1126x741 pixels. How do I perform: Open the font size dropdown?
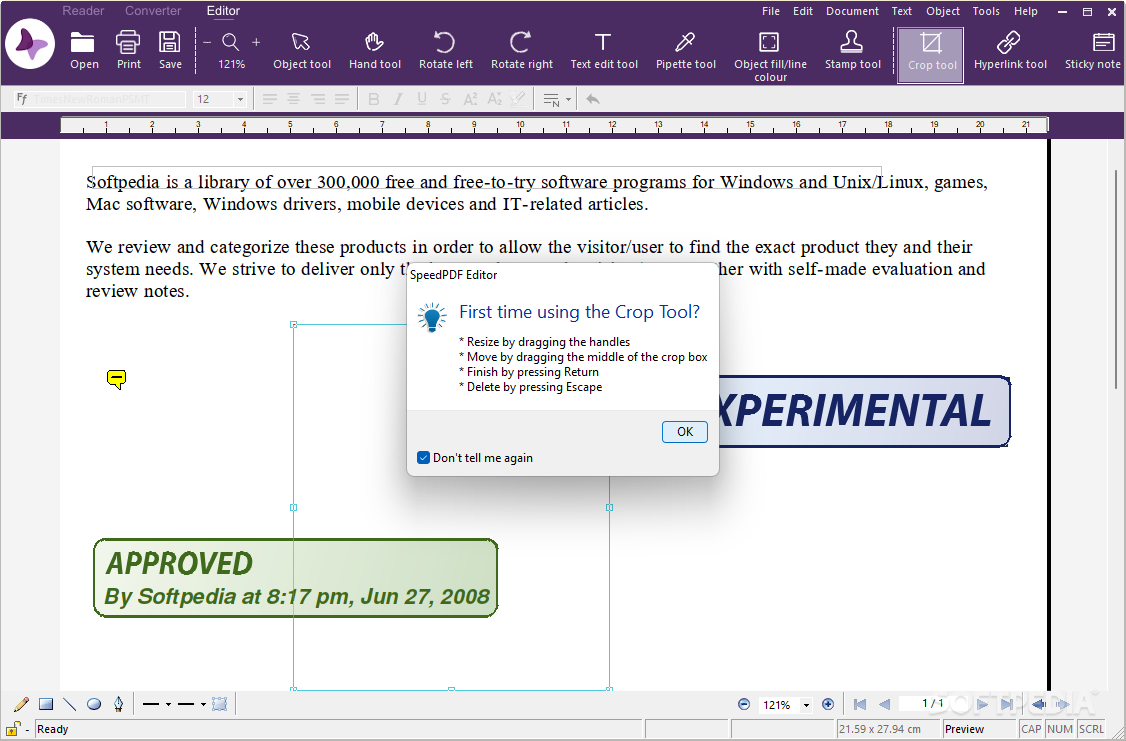point(240,99)
